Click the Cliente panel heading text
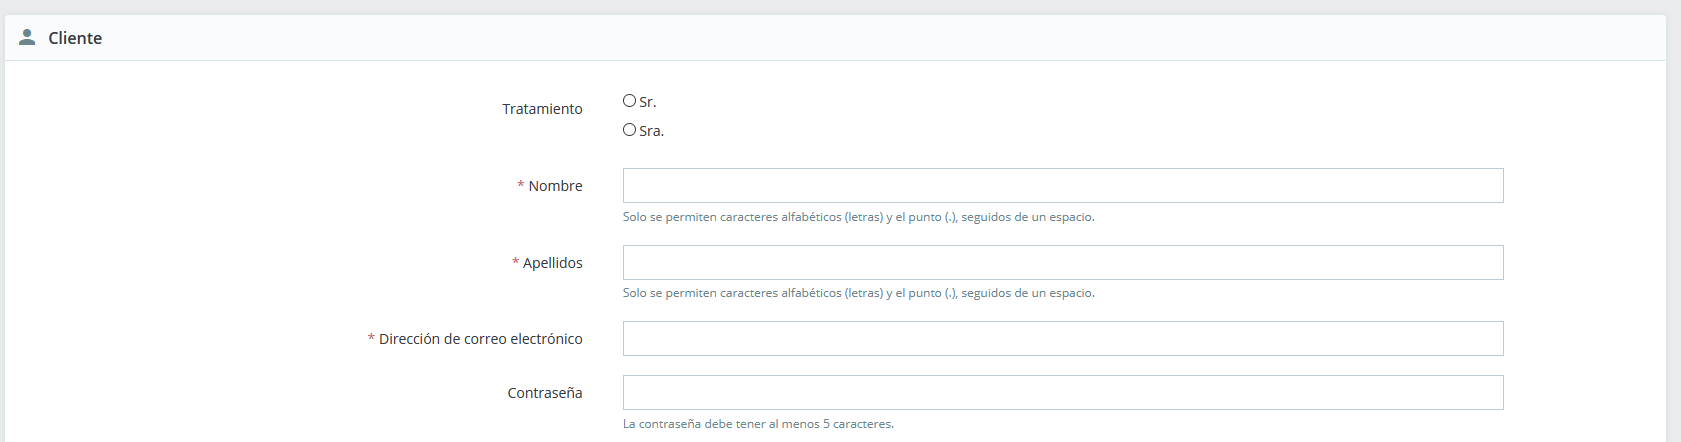This screenshot has height=442, width=1681. coord(75,38)
